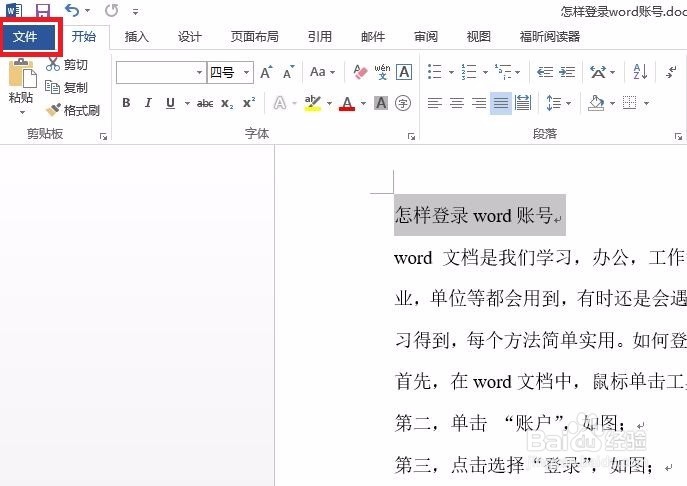
Task: Switch to the 视图 tab
Action: click(478, 37)
